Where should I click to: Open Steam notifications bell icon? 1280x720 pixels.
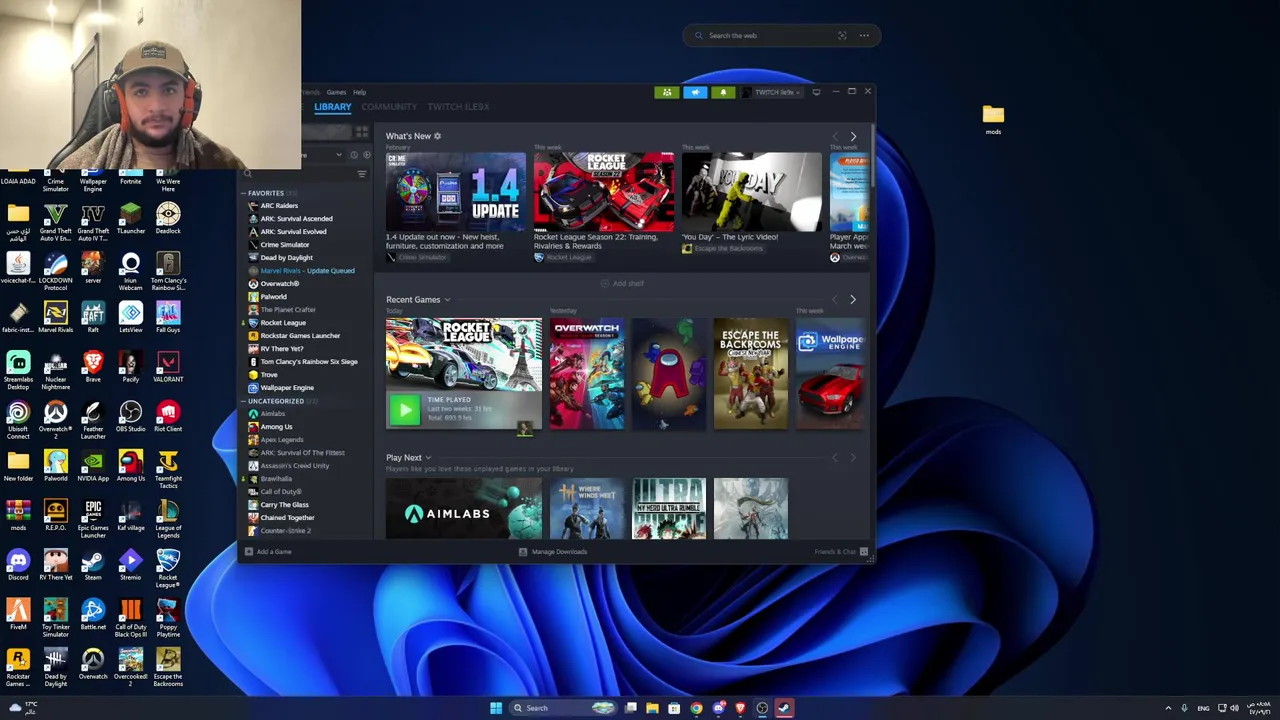pos(723,92)
